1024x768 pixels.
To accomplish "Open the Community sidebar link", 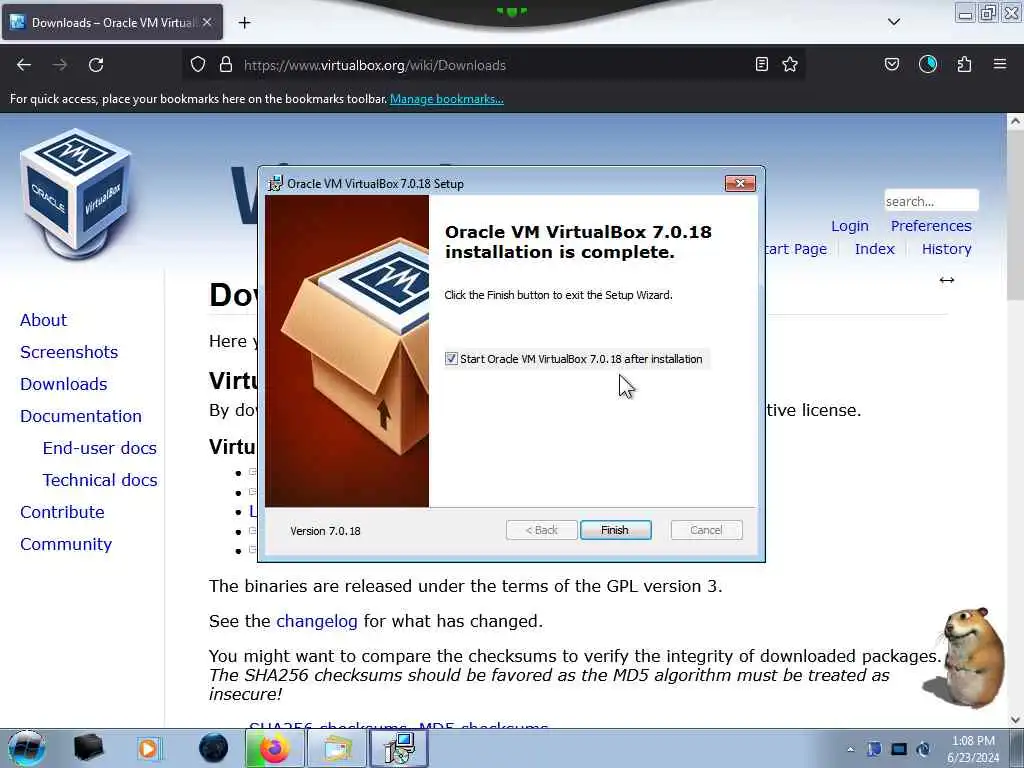I will point(66,544).
